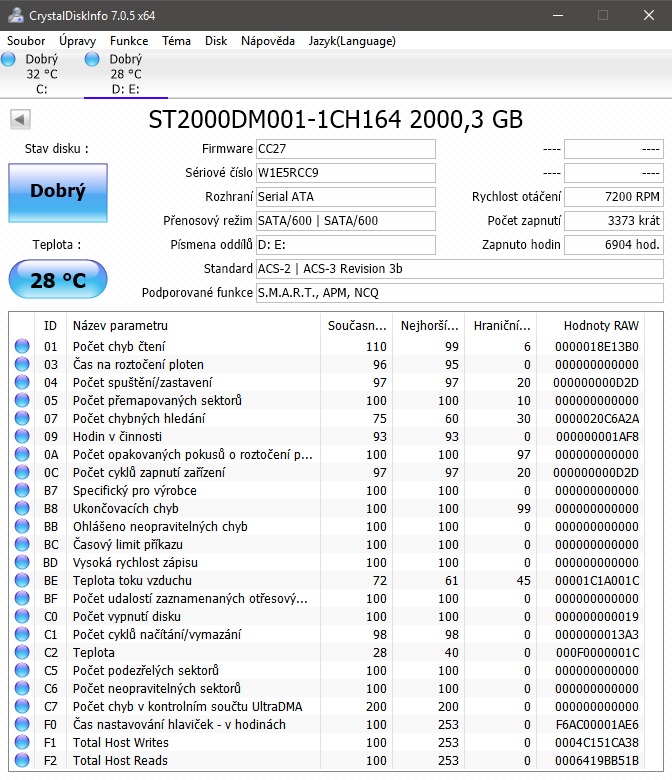
Task: Click the 28 °C temperature button
Action: [58, 280]
